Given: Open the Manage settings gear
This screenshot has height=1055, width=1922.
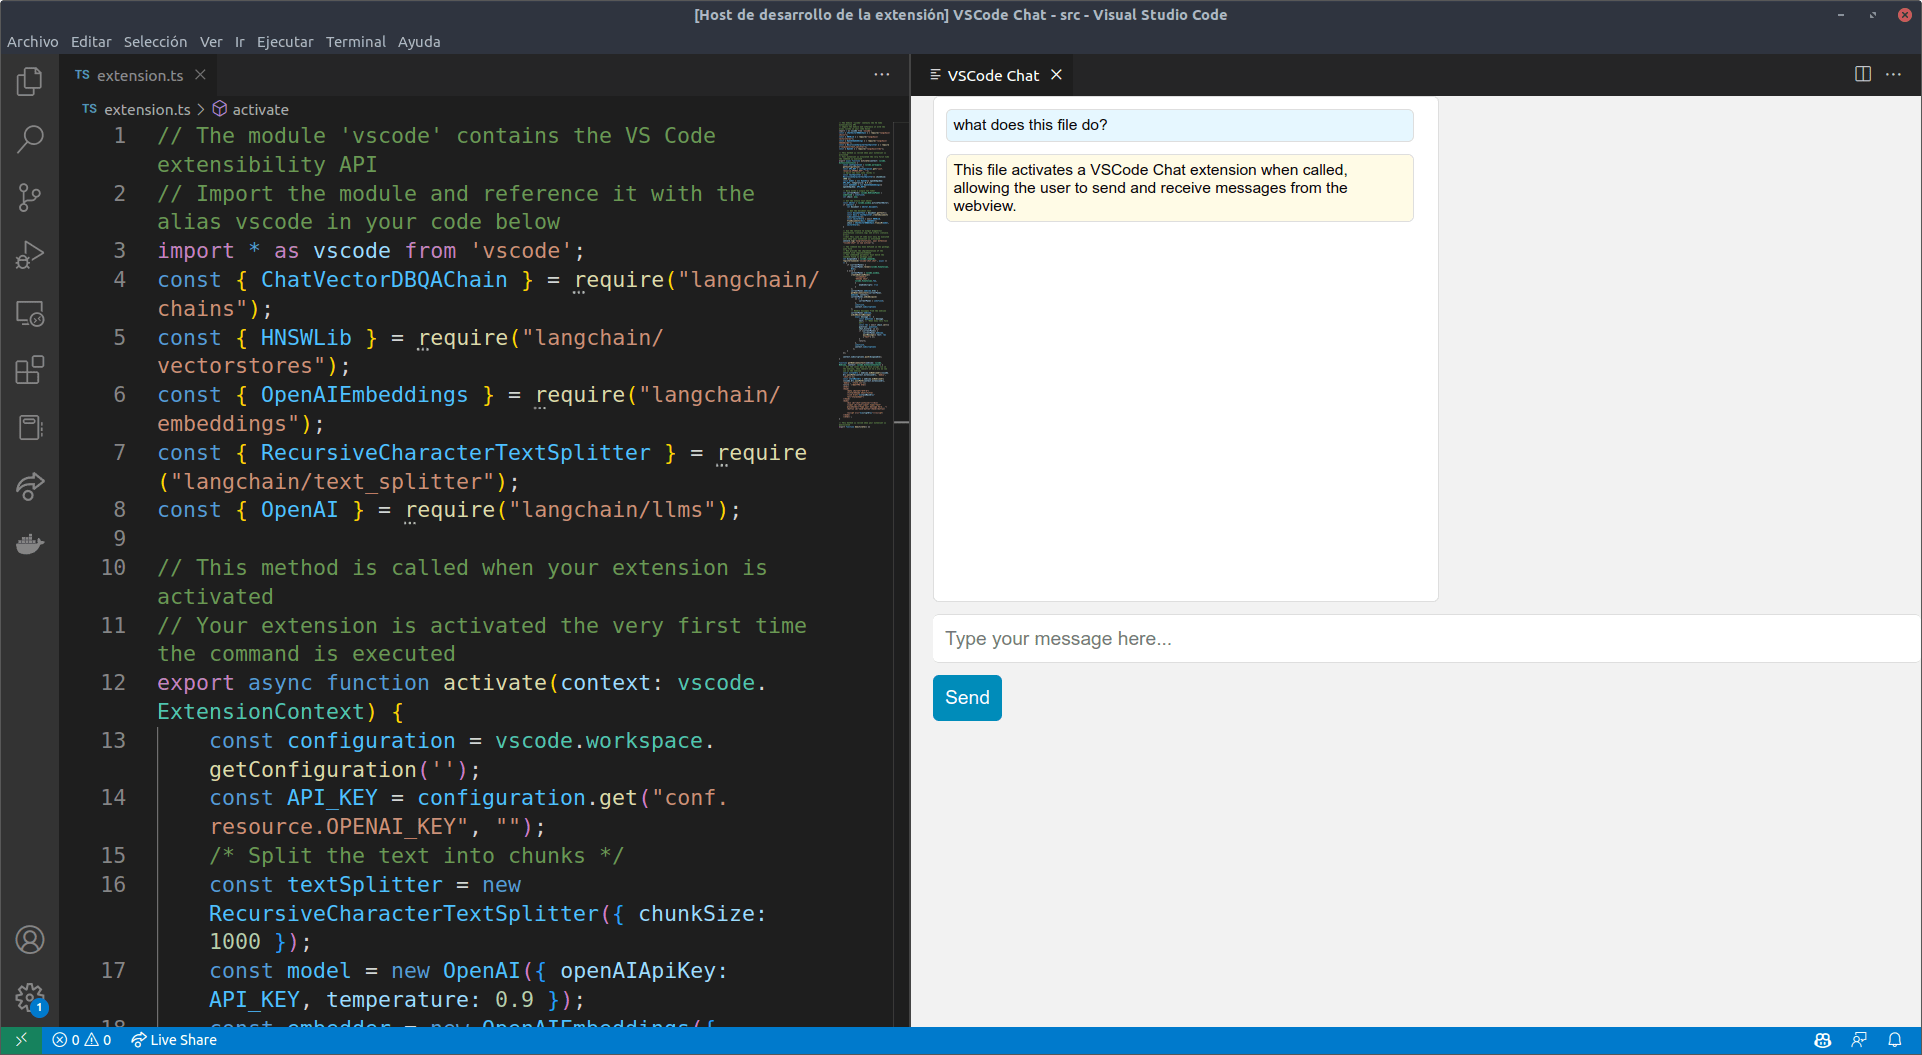Looking at the screenshot, I should [x=30, y=999].
